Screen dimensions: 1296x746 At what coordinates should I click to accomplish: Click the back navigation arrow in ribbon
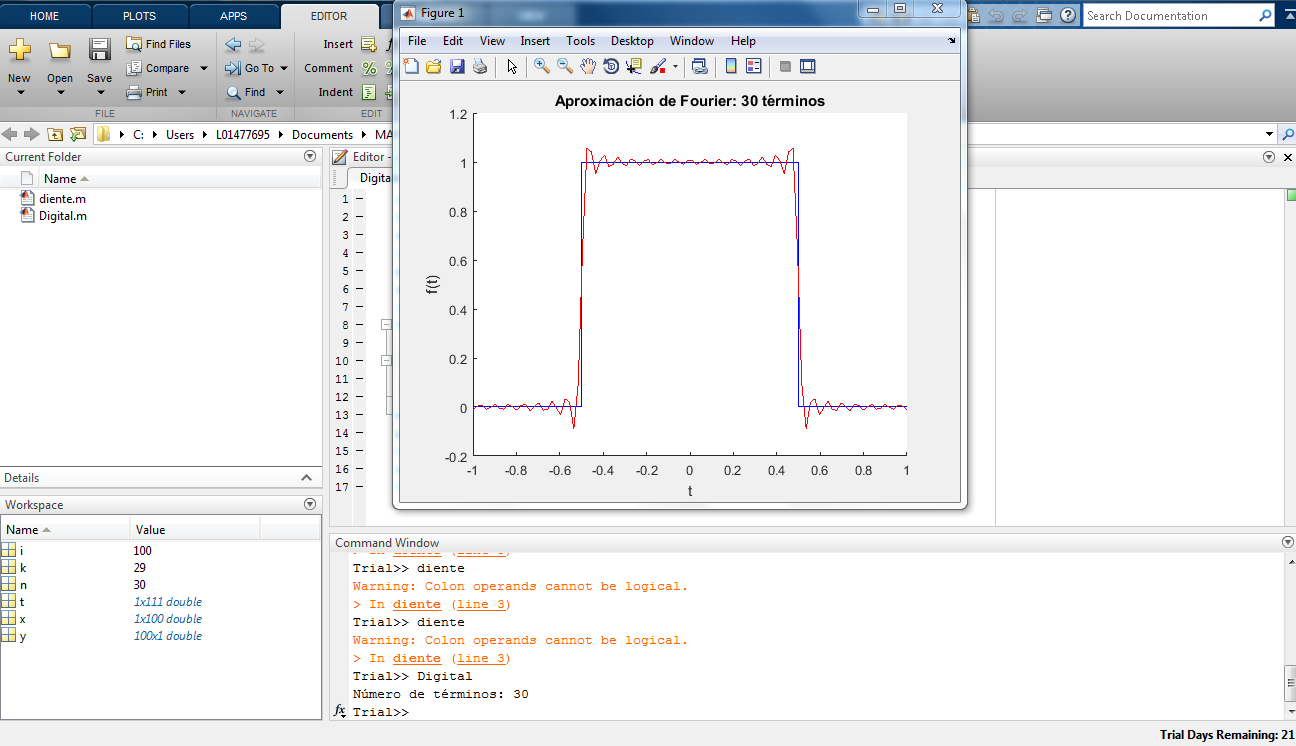click(x=233, y=44)
